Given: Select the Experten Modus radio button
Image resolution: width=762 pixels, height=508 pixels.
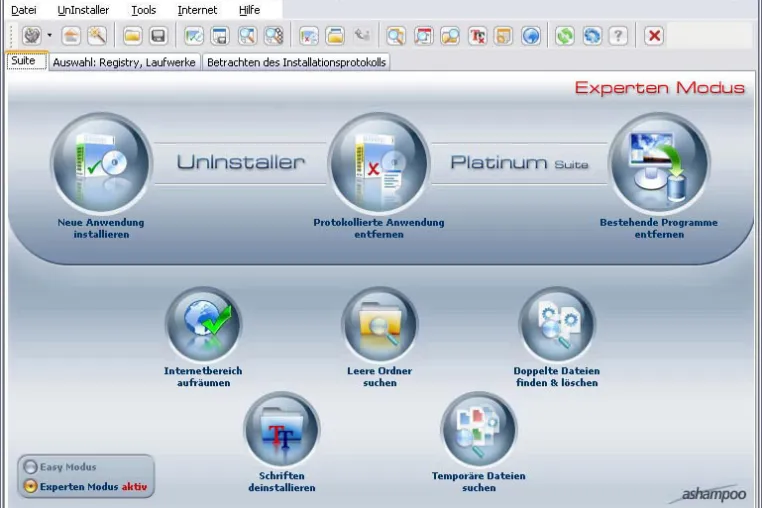Looking at the screenshot, I should pyautogui.click(x=30, y=486).
